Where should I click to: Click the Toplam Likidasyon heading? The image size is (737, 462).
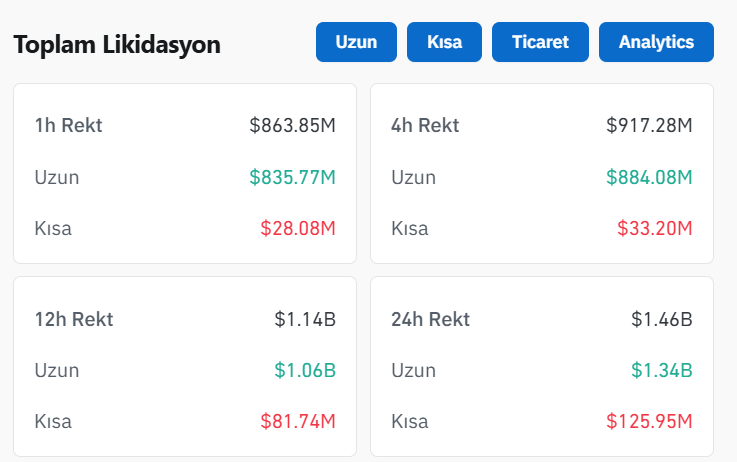tap(117, 45)
